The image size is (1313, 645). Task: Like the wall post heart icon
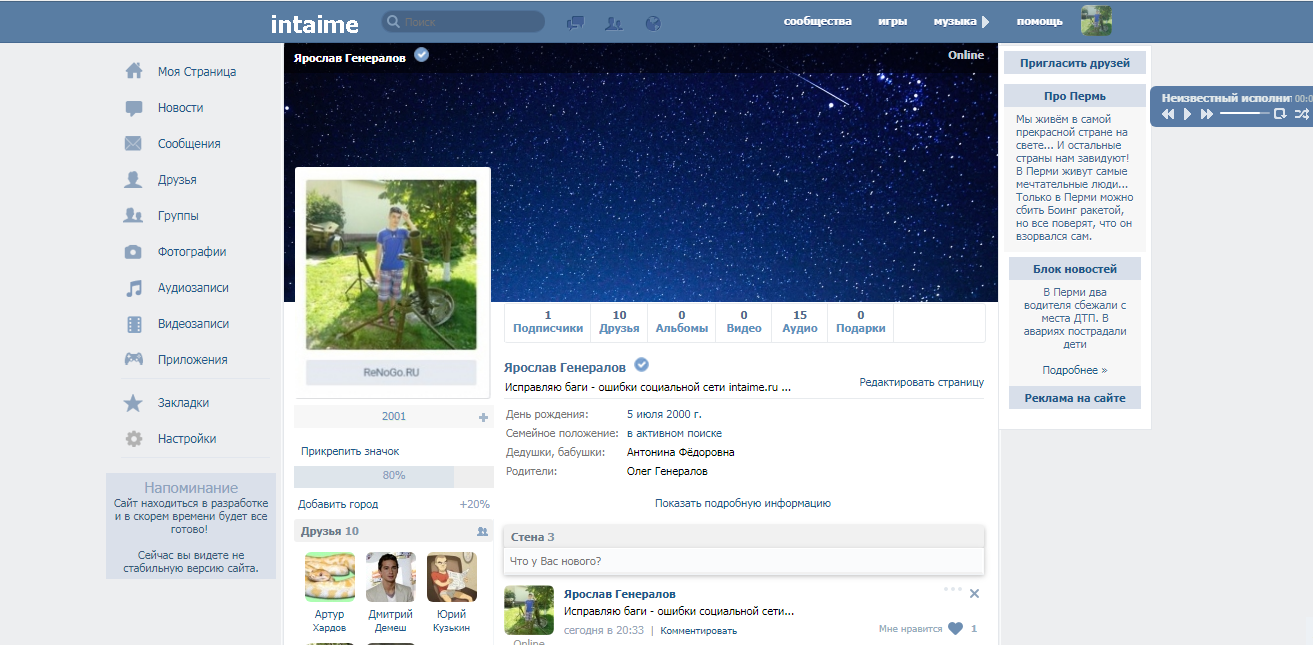(x=955, y=628)
